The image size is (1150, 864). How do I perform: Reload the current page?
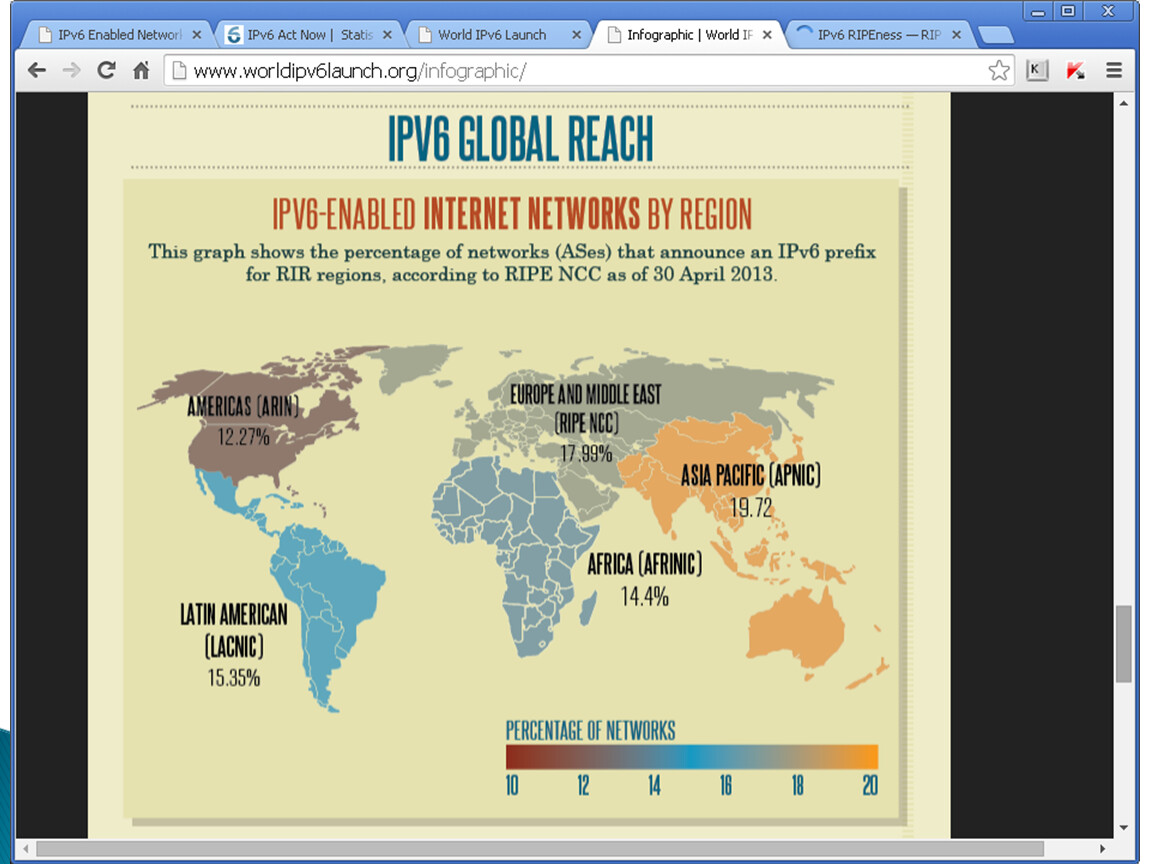click(106, 70)
